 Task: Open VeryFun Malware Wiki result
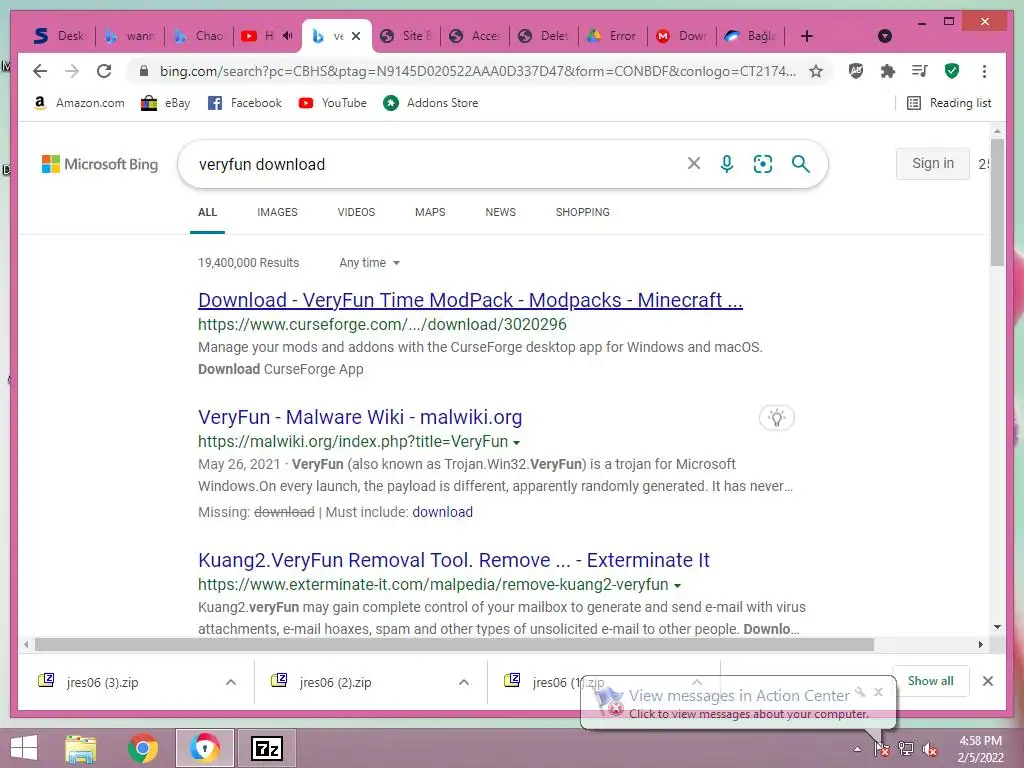click(x=360, y=417)
